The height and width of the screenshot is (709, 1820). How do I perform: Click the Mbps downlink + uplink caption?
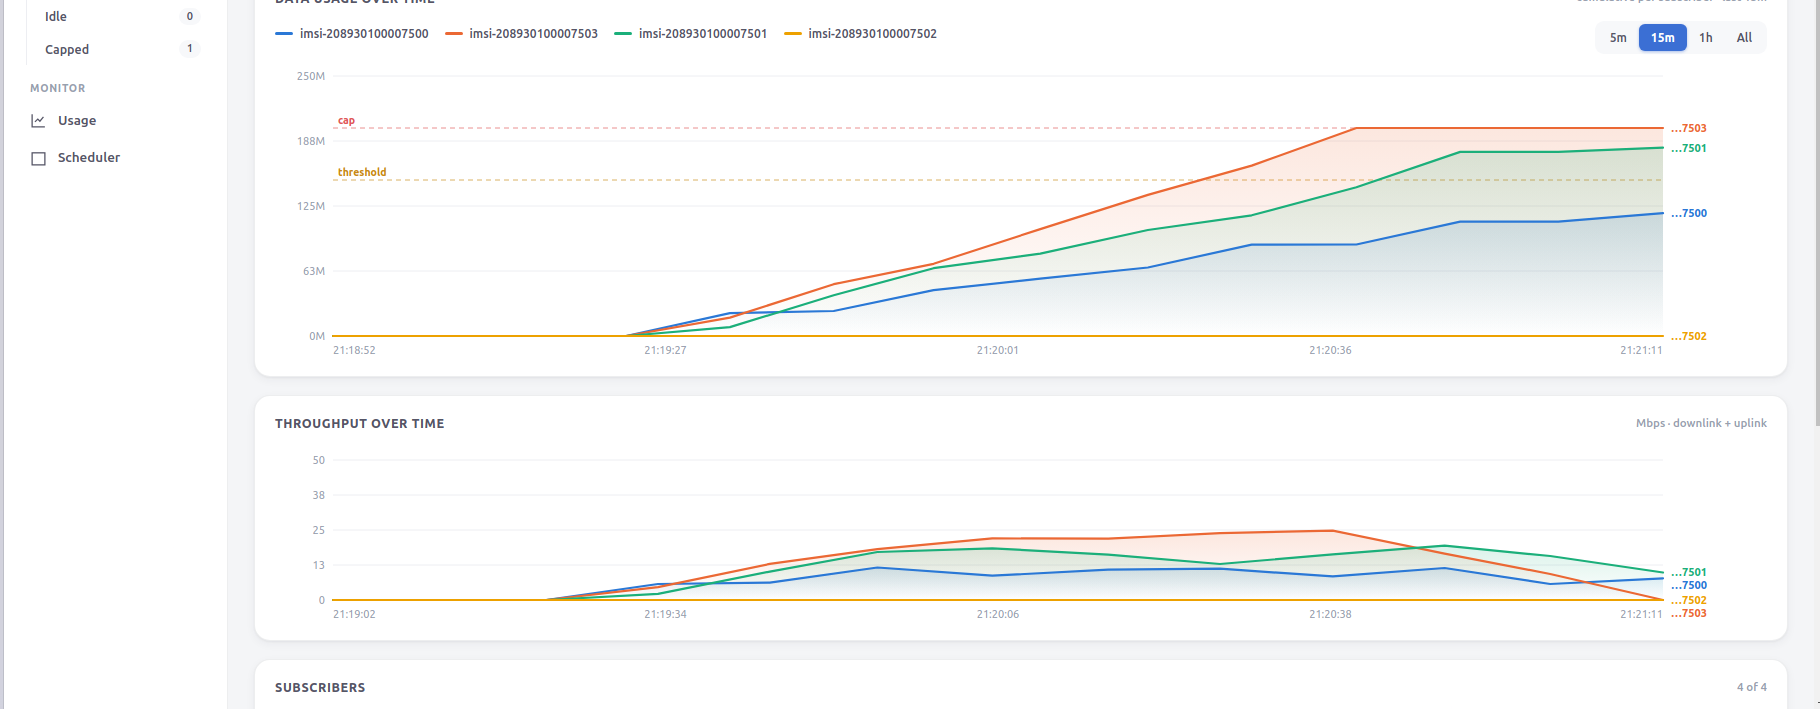[1701, 423]
